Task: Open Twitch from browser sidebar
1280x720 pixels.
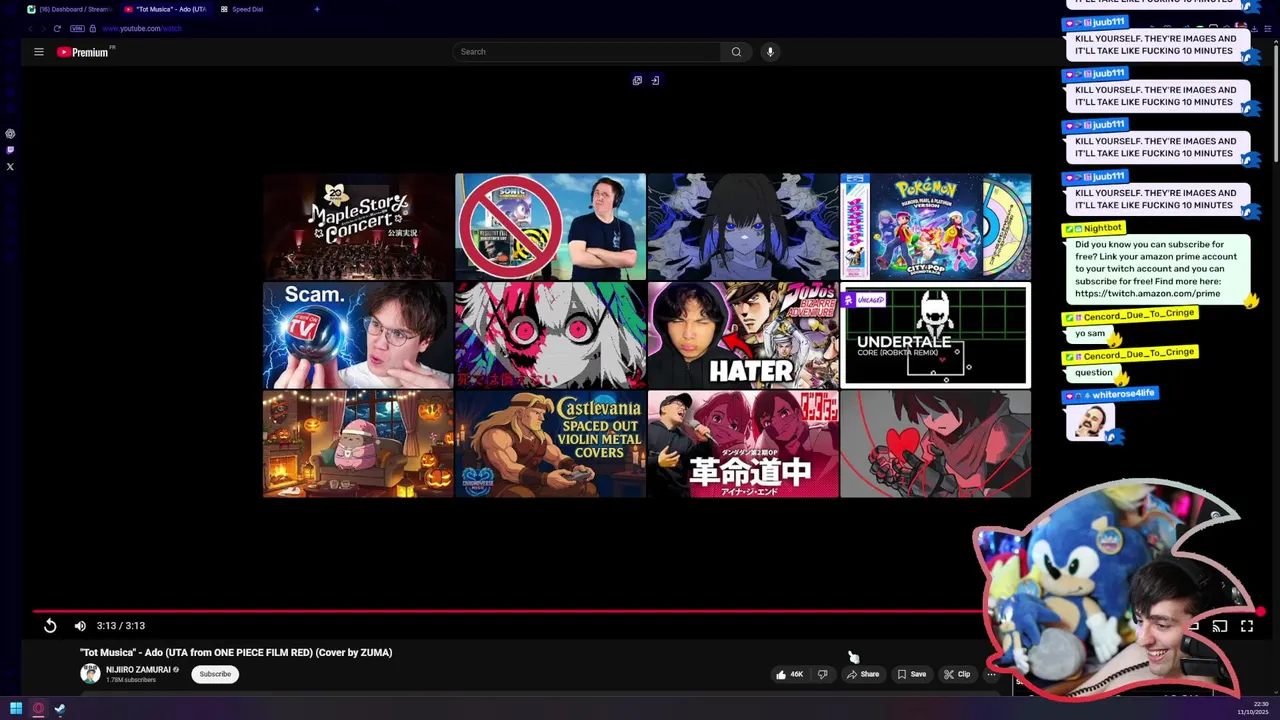Action: click(10, 150)
